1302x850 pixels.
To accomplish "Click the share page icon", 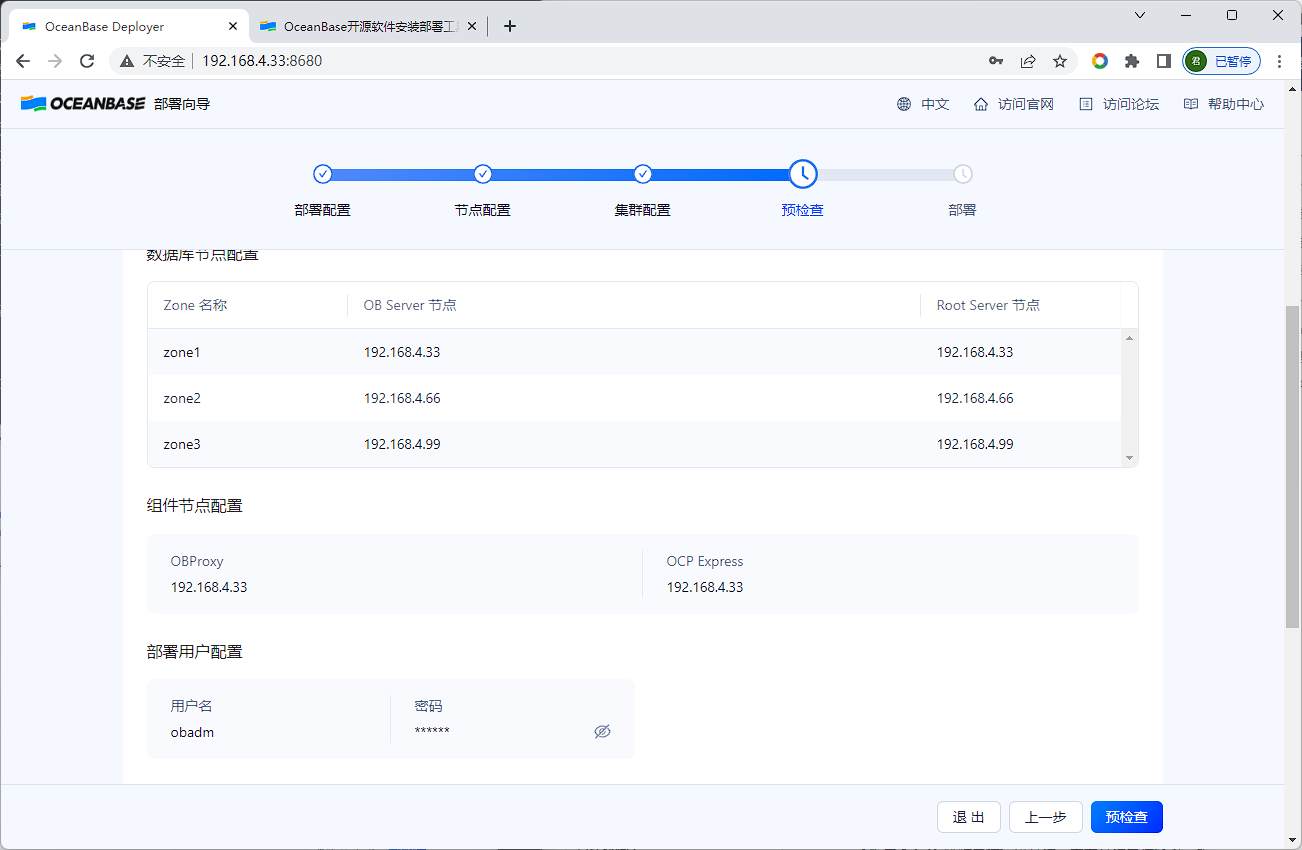I will point(1028,61).
